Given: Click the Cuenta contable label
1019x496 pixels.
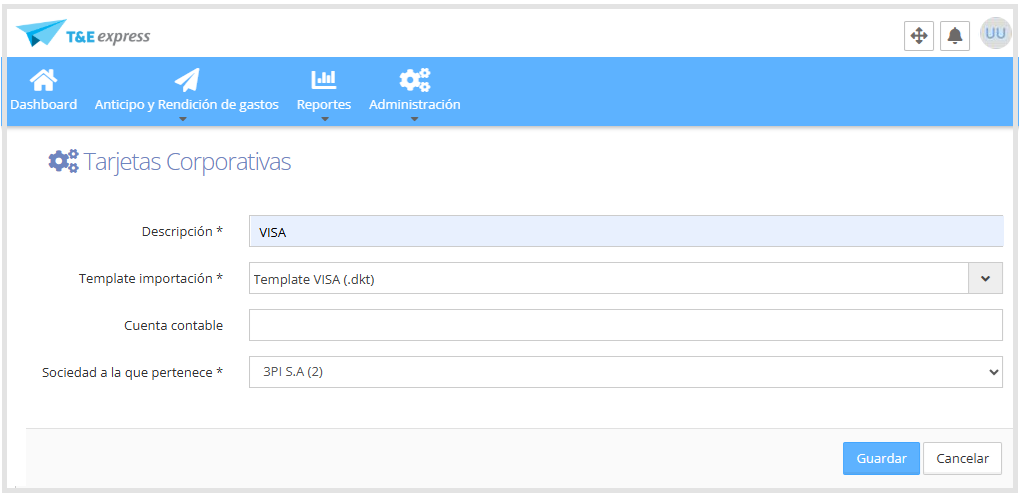Looking at the screenshot, I should tap(174, 325).
